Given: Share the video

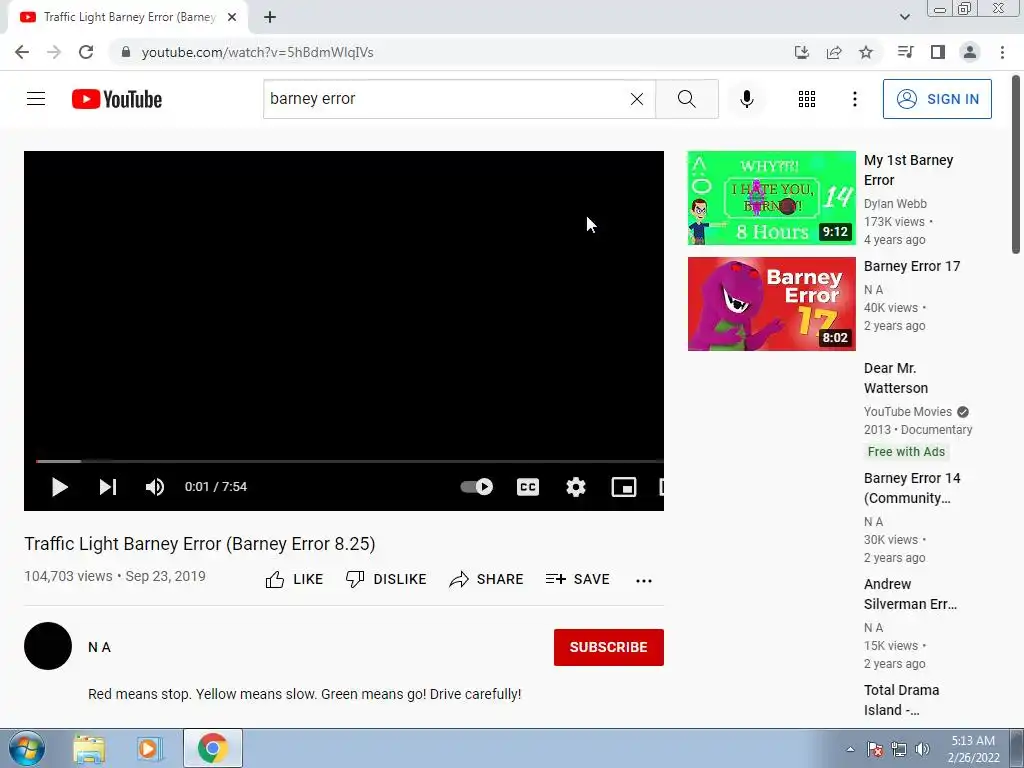Looking at the screenshot, I should (487, 579).
